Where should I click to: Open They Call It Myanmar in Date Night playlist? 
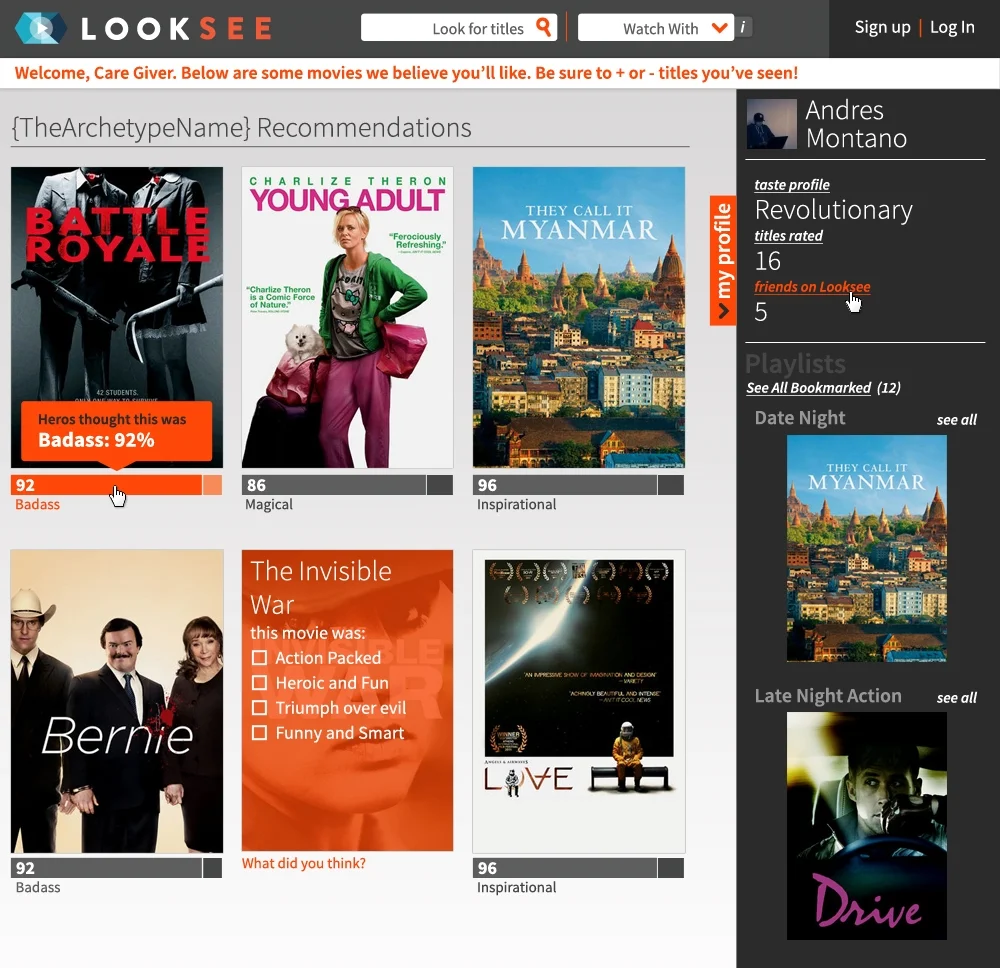[x=866, y=548]
